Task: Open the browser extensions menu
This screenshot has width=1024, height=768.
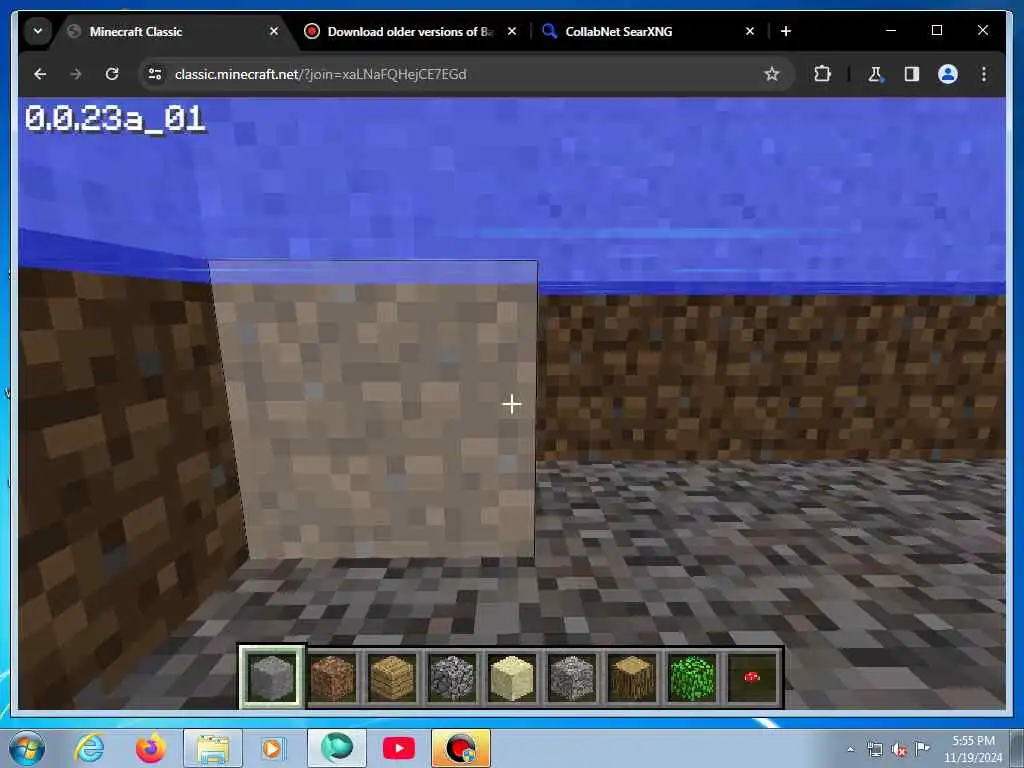Action: (x=822, y=74)
